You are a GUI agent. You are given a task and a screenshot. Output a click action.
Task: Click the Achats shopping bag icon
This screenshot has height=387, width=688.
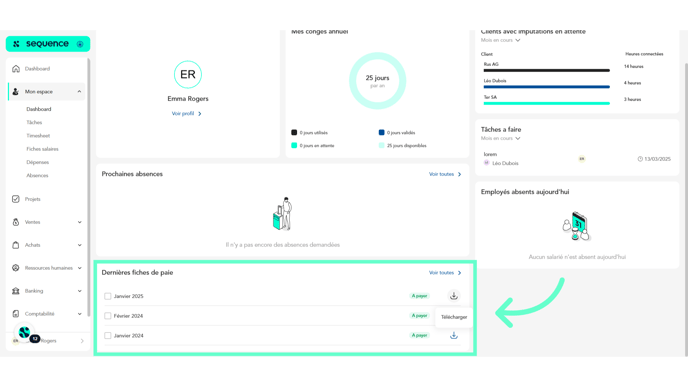tap(16, 245)
